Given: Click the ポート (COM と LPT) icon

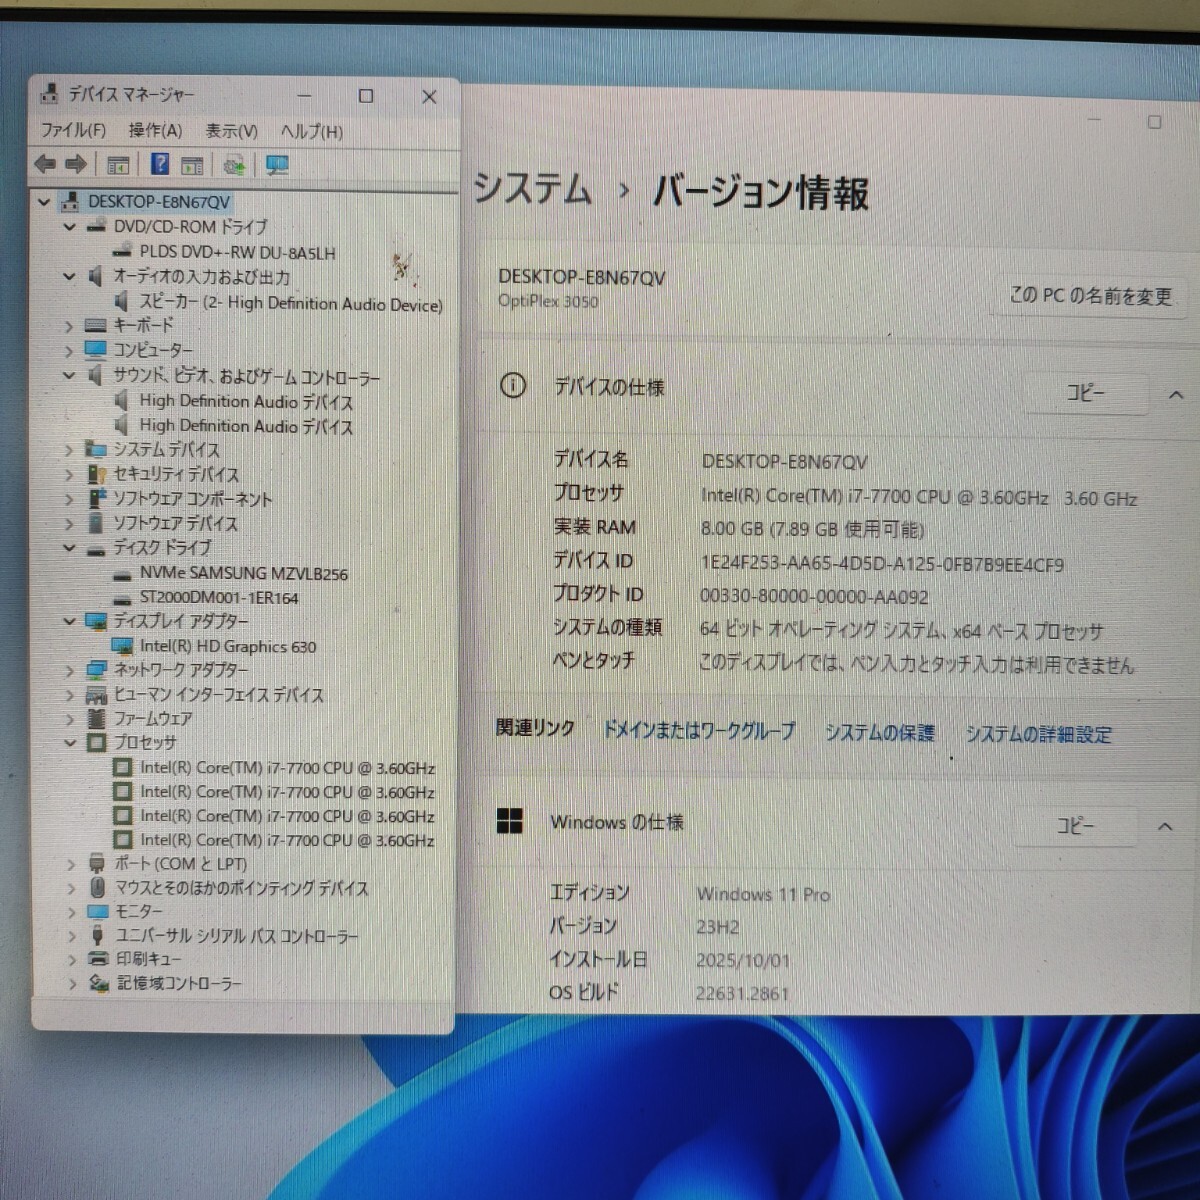Looking at the screenshot, I should tap(97, 864).
